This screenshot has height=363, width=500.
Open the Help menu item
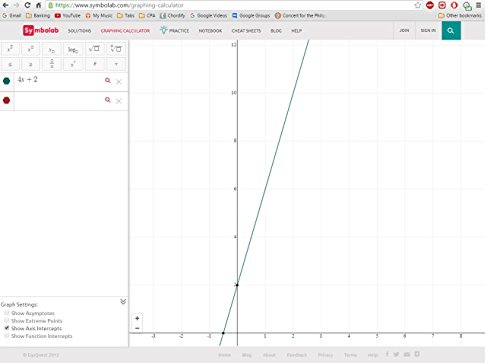296,31
